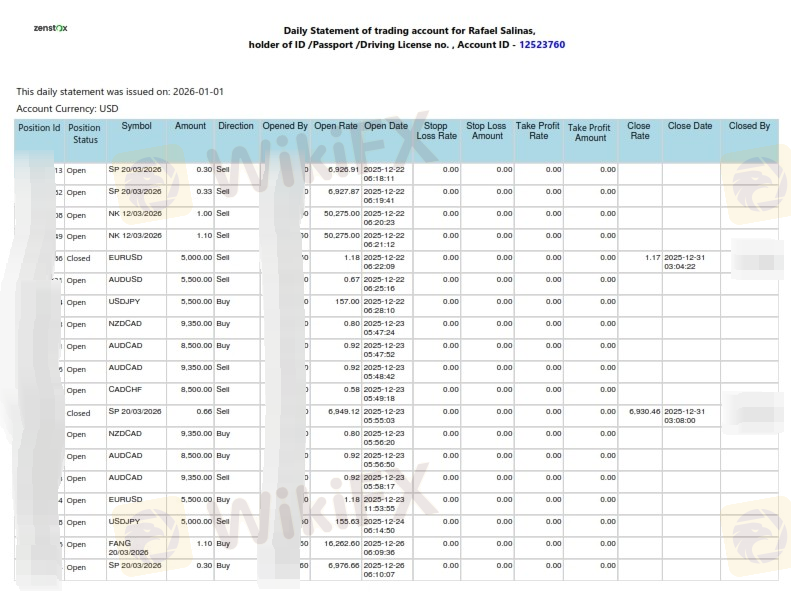Click the open date with time 05:58:17
This screenshot has width=791, height=612.
[x=387, y=482]
